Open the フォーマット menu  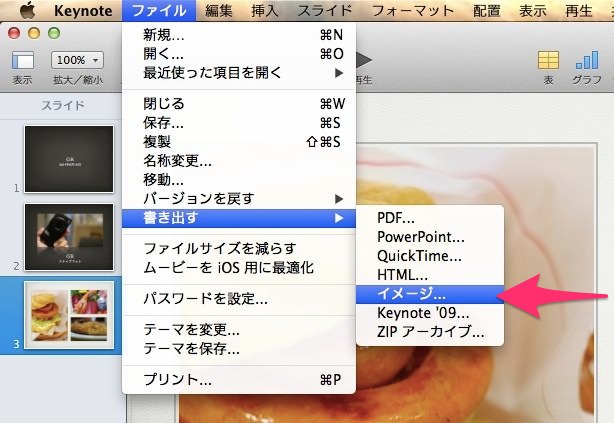coord(412,11)
